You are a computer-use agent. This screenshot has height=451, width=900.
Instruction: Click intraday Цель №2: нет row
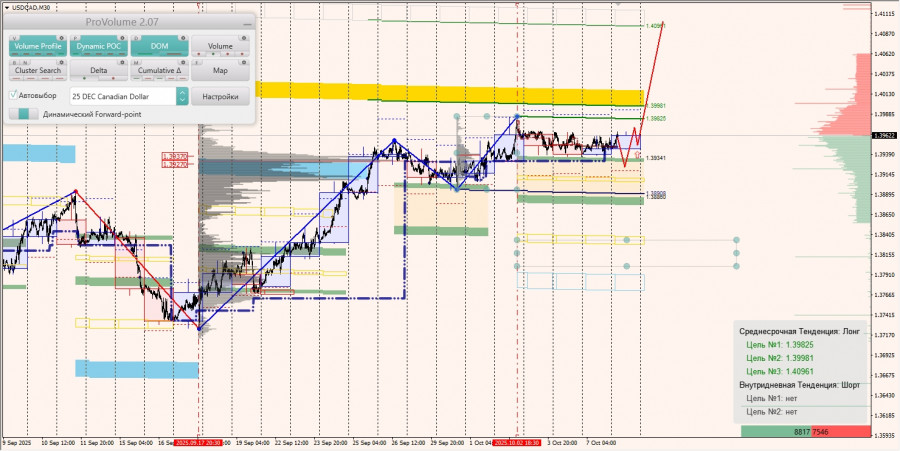click(x=771, y=411)
